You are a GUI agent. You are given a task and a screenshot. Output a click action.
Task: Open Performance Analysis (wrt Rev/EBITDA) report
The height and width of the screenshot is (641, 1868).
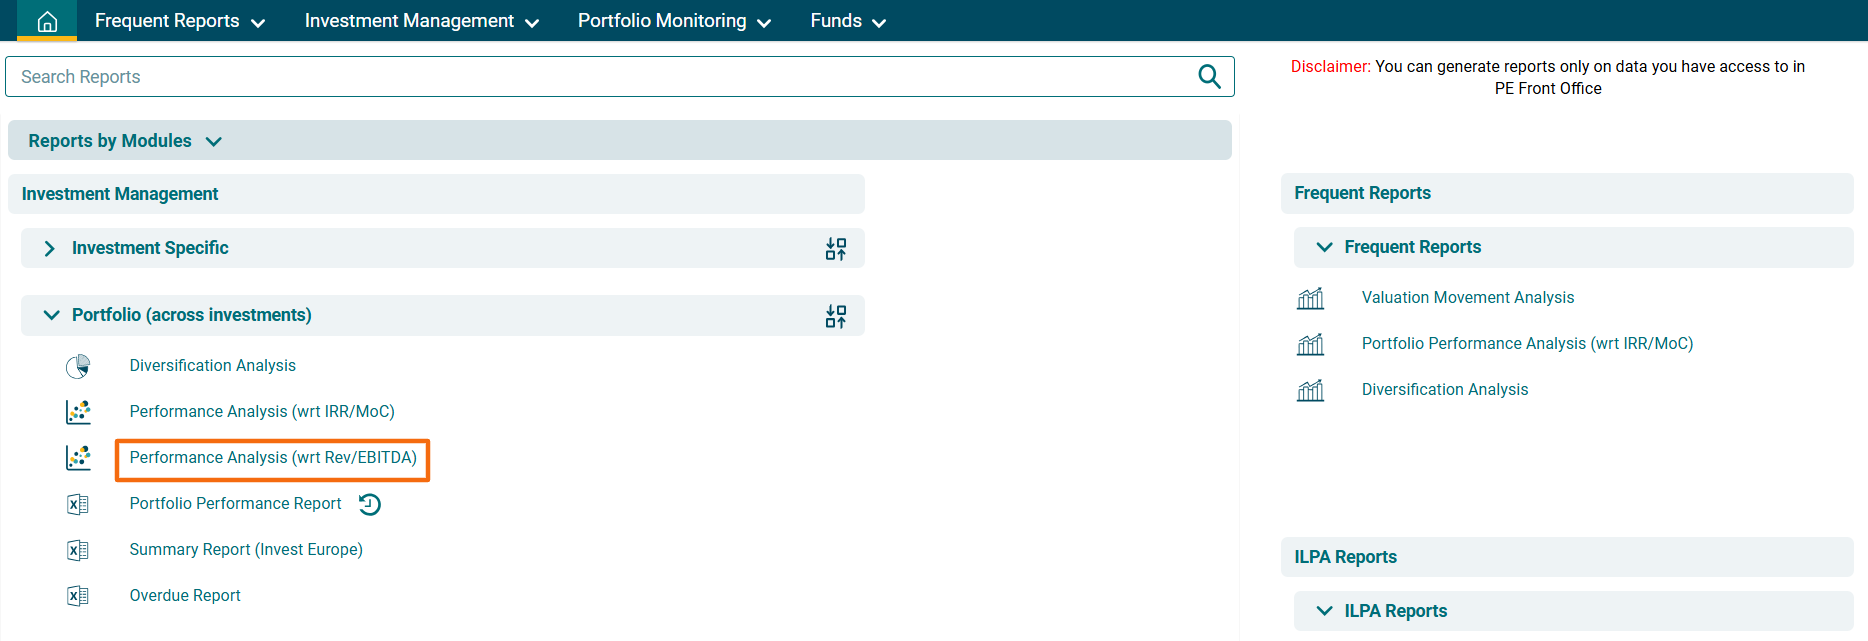pyautogui.click(x=273, y=458)
